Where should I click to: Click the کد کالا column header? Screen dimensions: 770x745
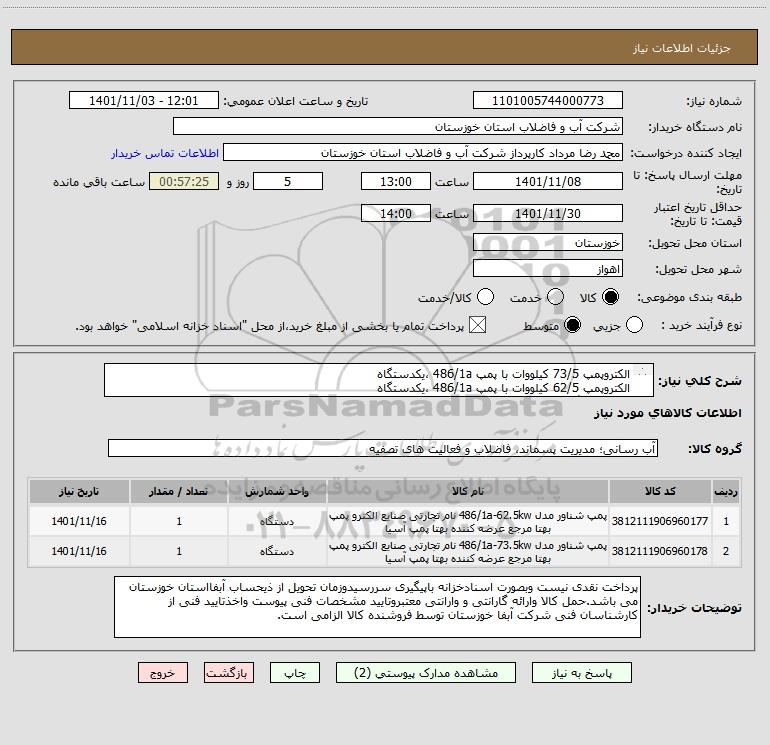(x=660, y=491)
